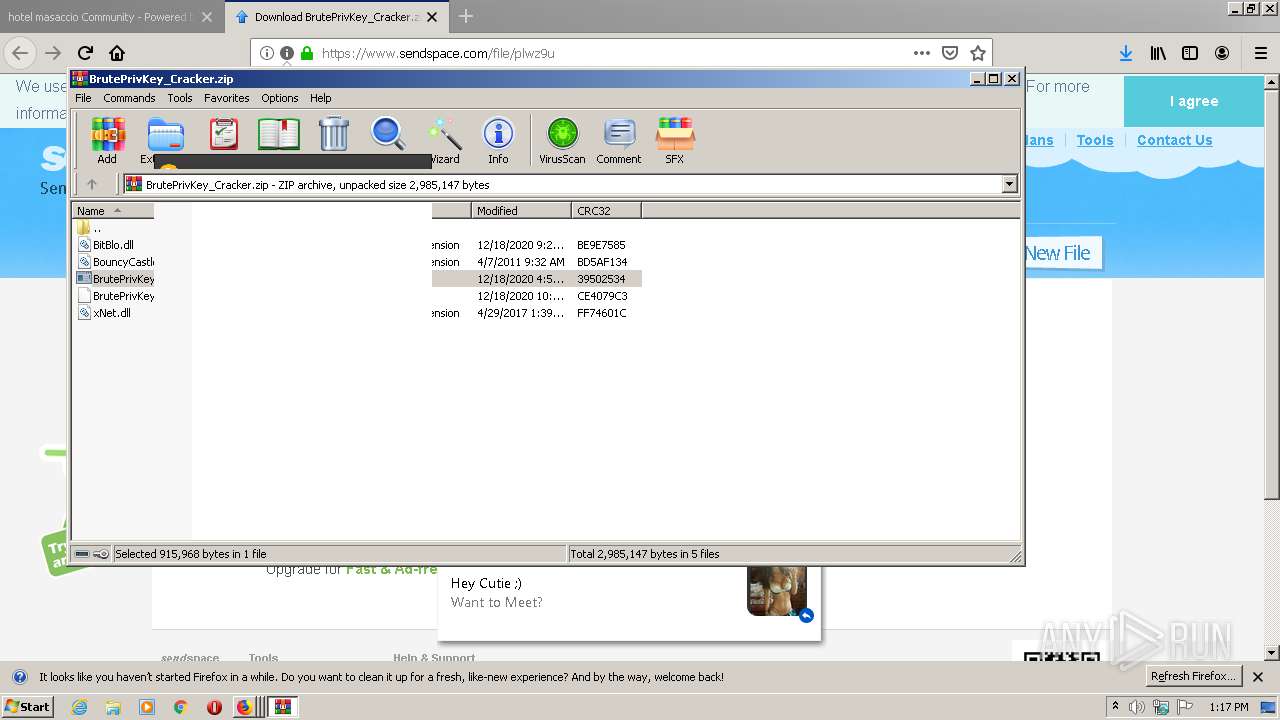Click the Find magnifier icon in WinRAR

pos(388,134)
